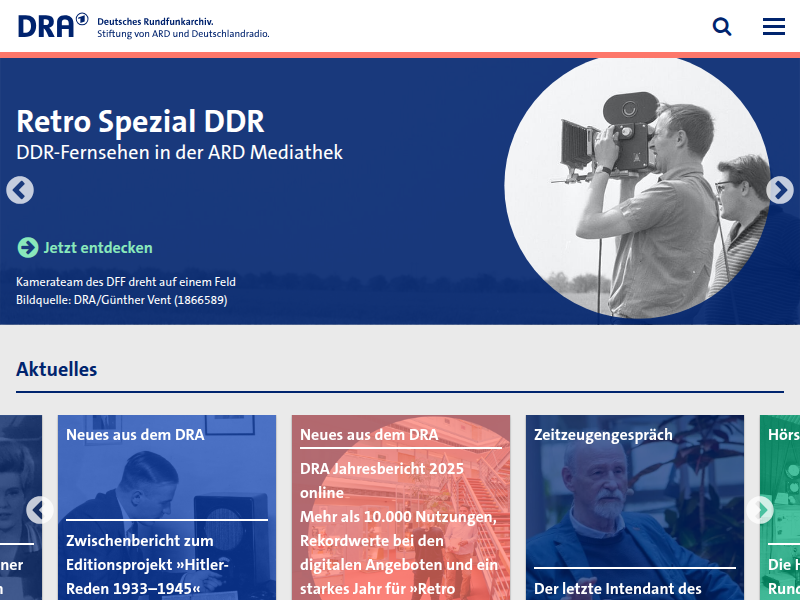Click the DRA logo in the header
Image resolution: width=800 pixels, height=600 pixels.
(53, 26)
